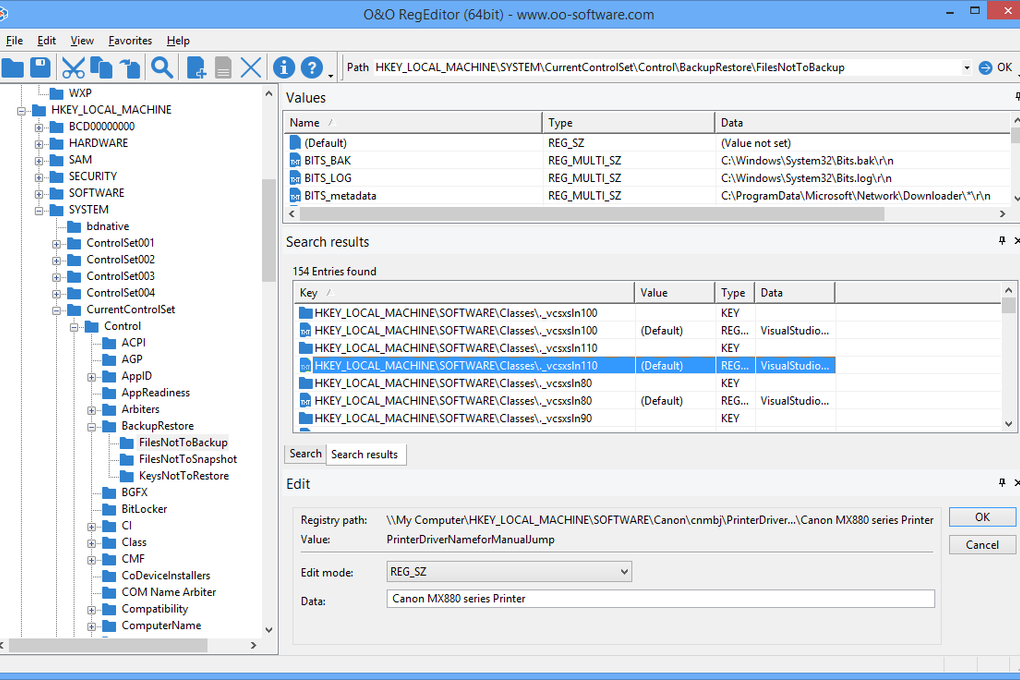This screenshot has width=1020, height=680.
Task: Sort search results by Key column
Action: tap(464, 293)
